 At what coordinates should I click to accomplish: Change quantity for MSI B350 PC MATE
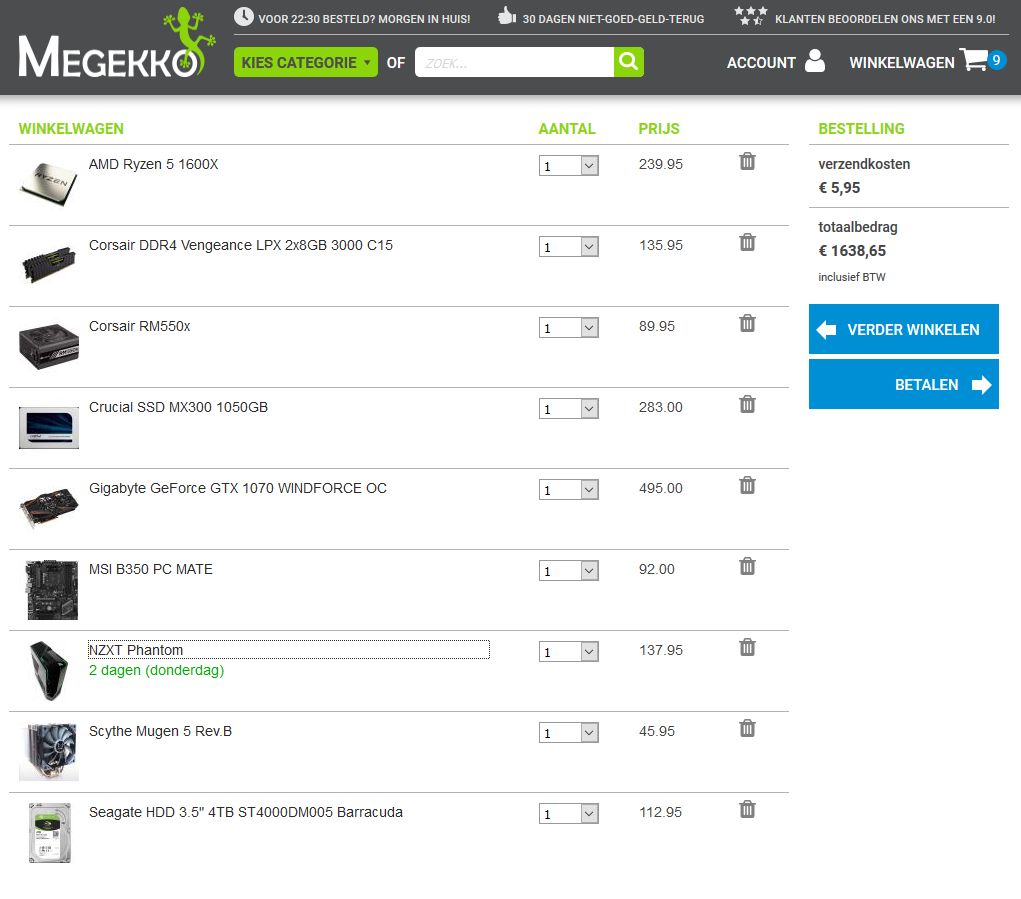point(568,571)
